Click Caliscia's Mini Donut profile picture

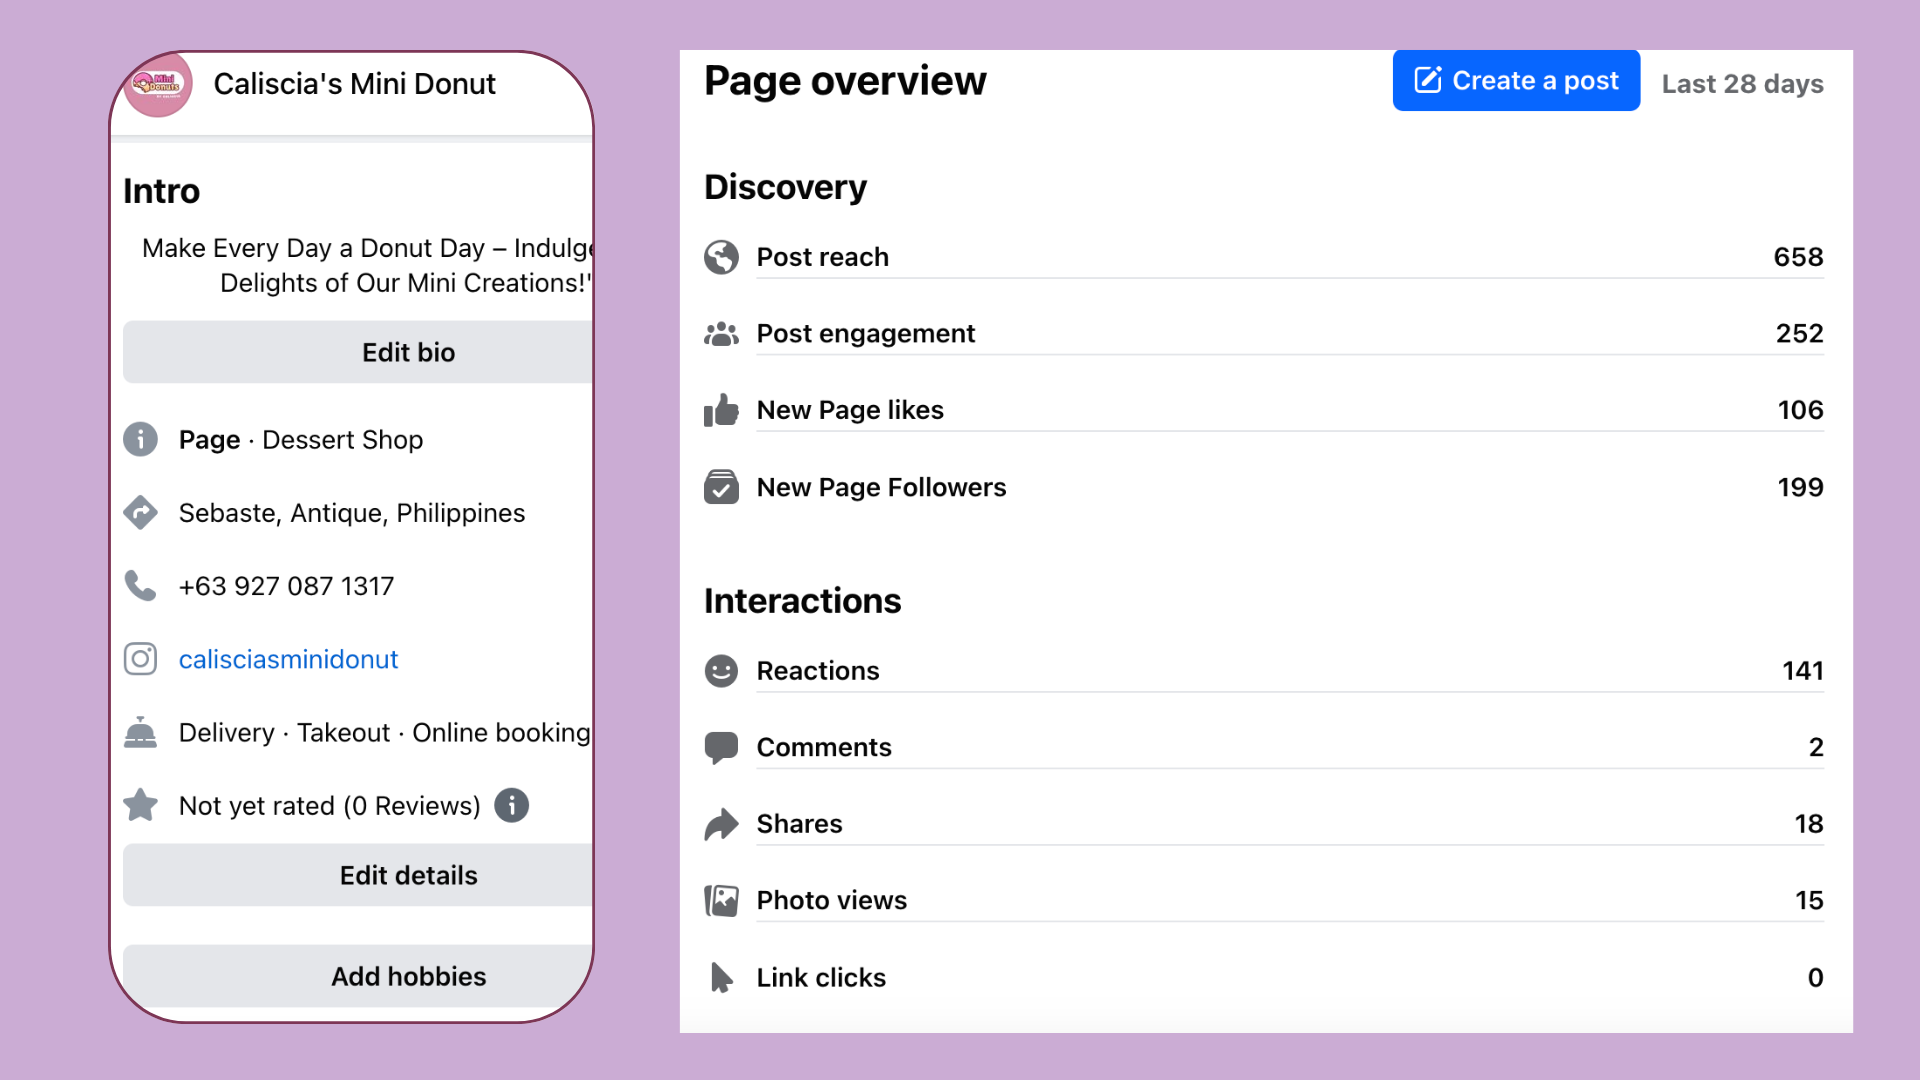coord(158,85)
